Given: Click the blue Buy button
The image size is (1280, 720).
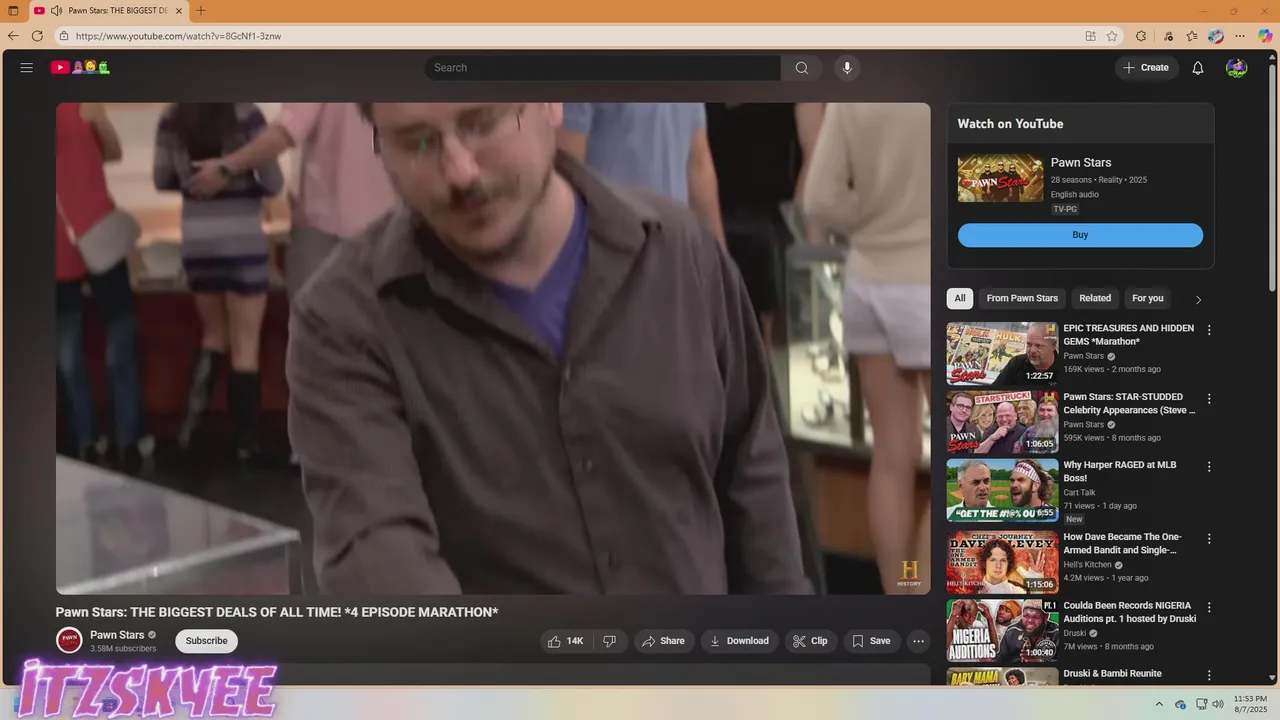Looking at the screenshot, I should pyautogui.click(x=1080, y=235).
